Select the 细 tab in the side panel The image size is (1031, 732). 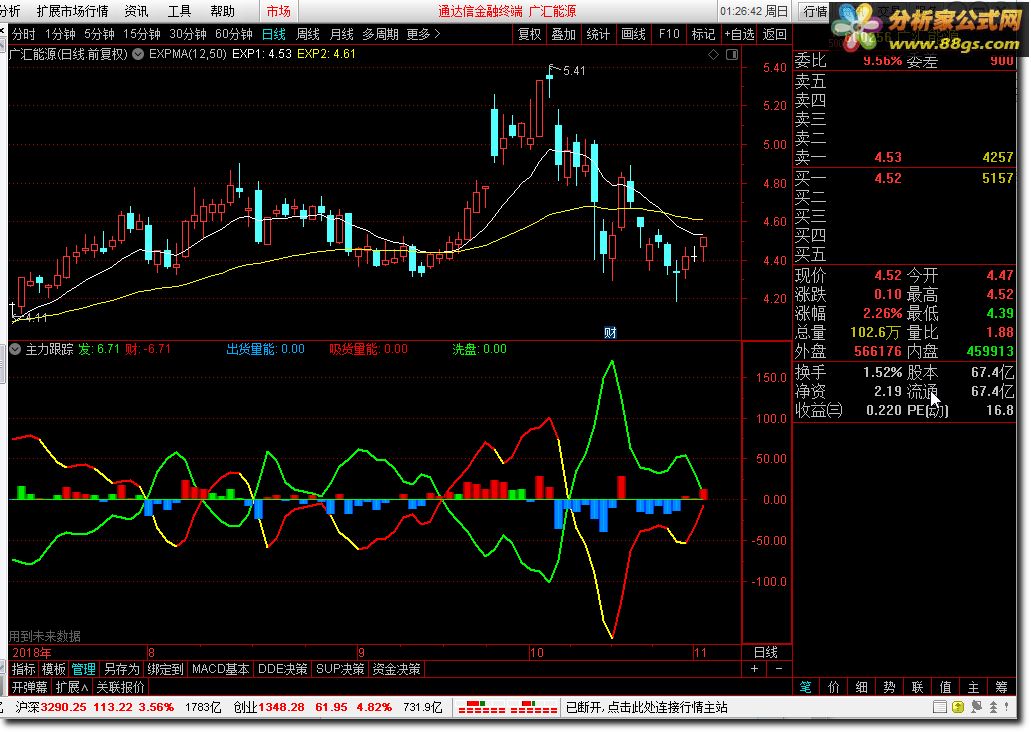[861, 687]
